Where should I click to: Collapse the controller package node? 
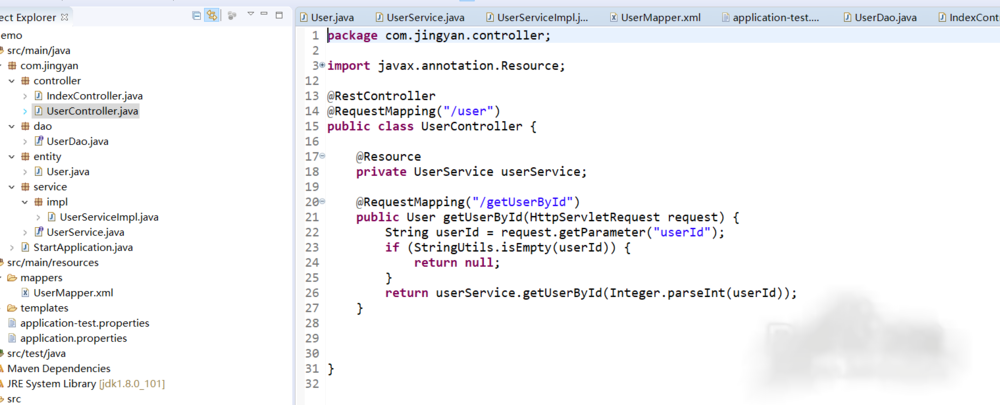click(x=11, y=81)
